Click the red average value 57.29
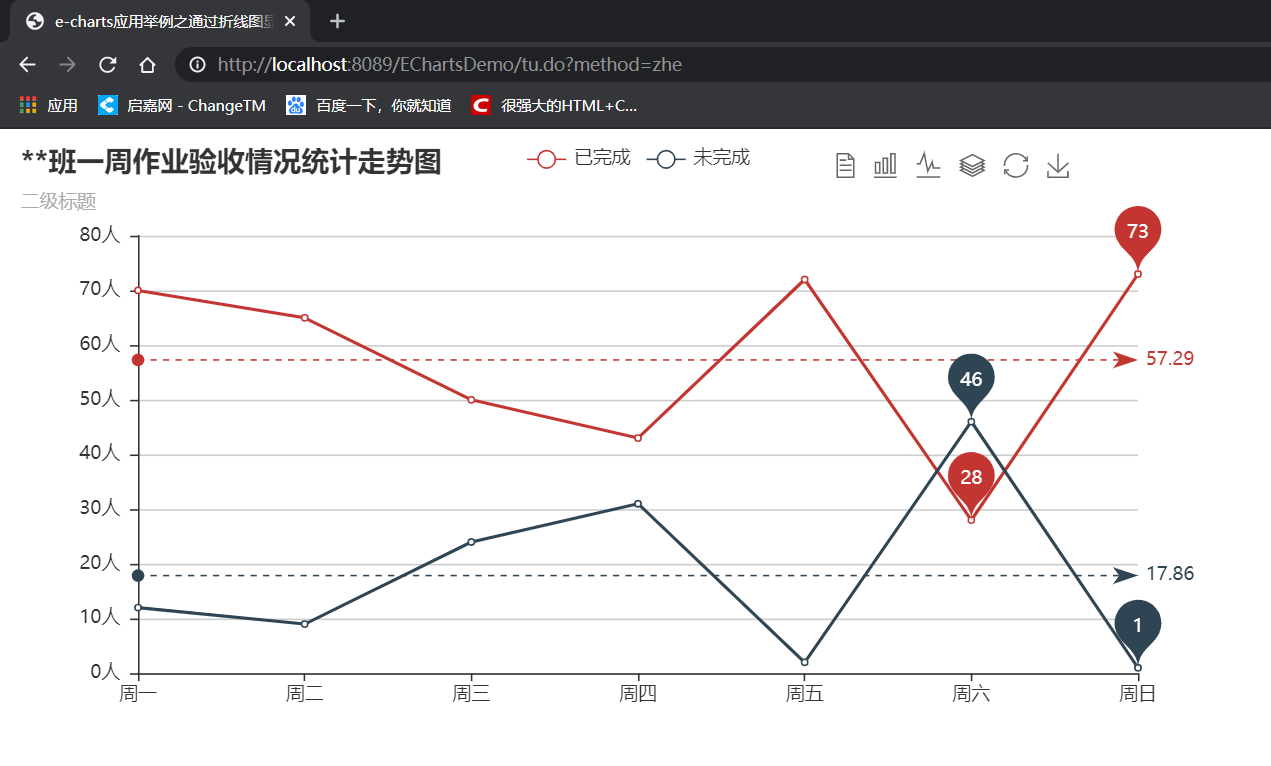 [1170, 359]
